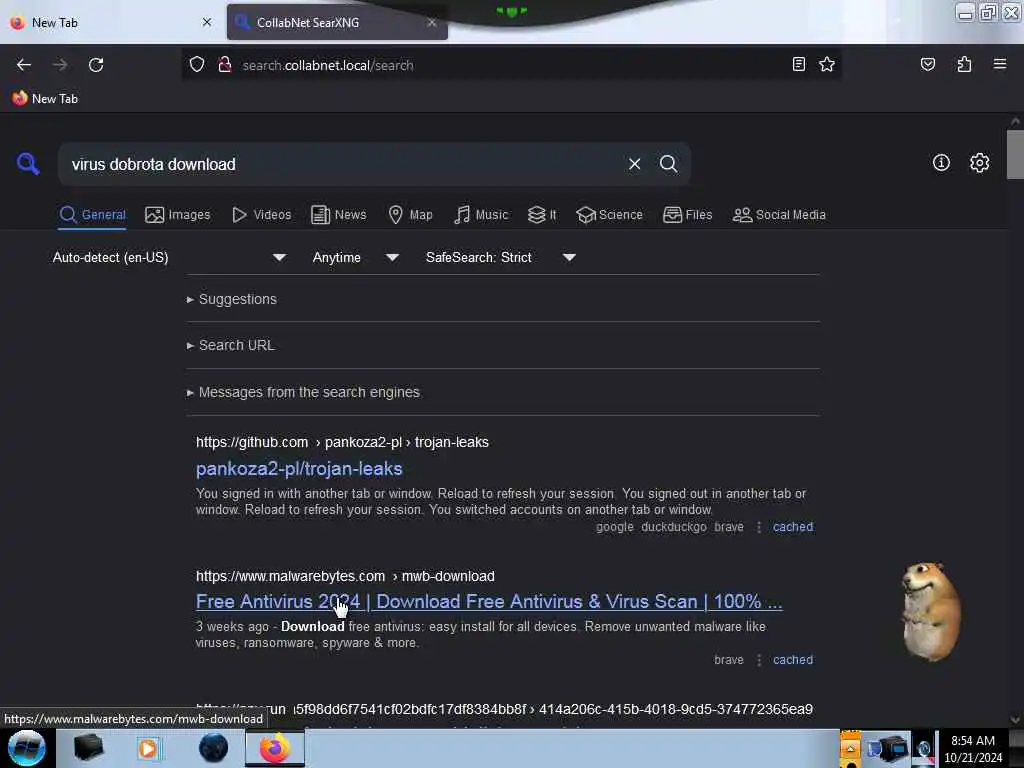The image size is (1024, 768).
Task: Click the malwarebytes.com result URL
Action: coord(345,576)
